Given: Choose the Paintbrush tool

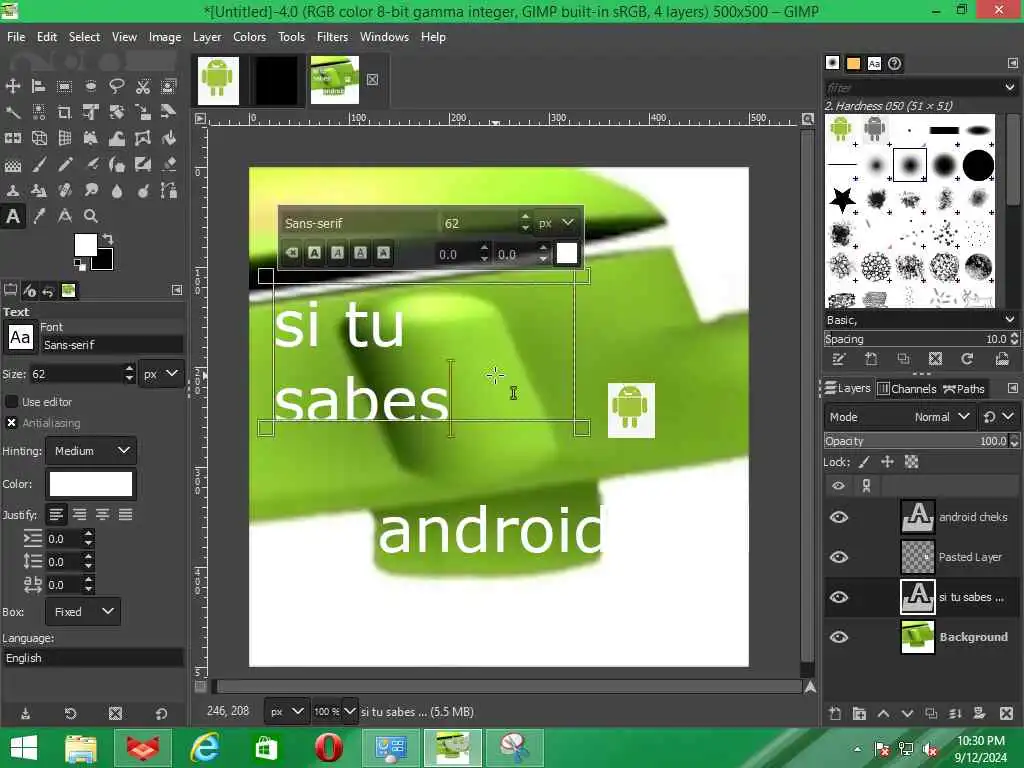Looking at the screenshot, I should pos(39,164).
